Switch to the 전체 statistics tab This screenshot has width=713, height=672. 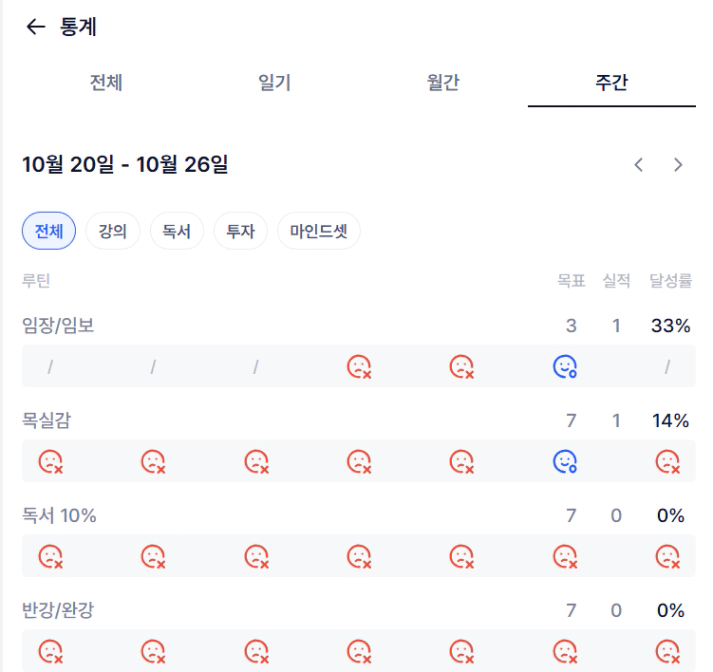106,83
